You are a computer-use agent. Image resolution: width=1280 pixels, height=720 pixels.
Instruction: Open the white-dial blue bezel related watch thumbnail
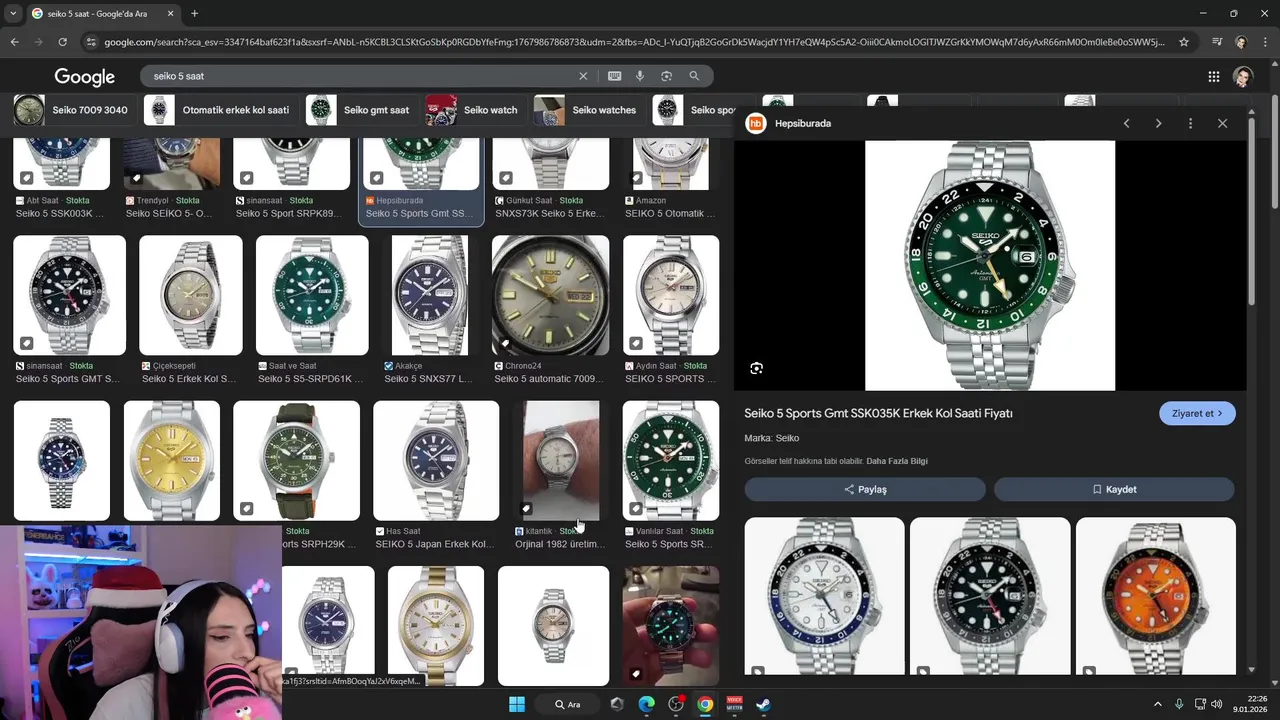[x=824, y=596]
